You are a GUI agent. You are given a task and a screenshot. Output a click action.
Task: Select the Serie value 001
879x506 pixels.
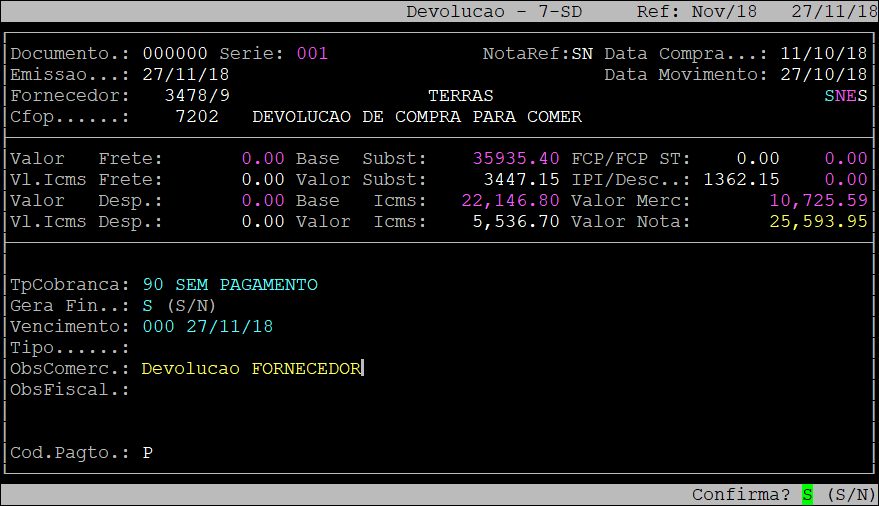coord(312,54)
